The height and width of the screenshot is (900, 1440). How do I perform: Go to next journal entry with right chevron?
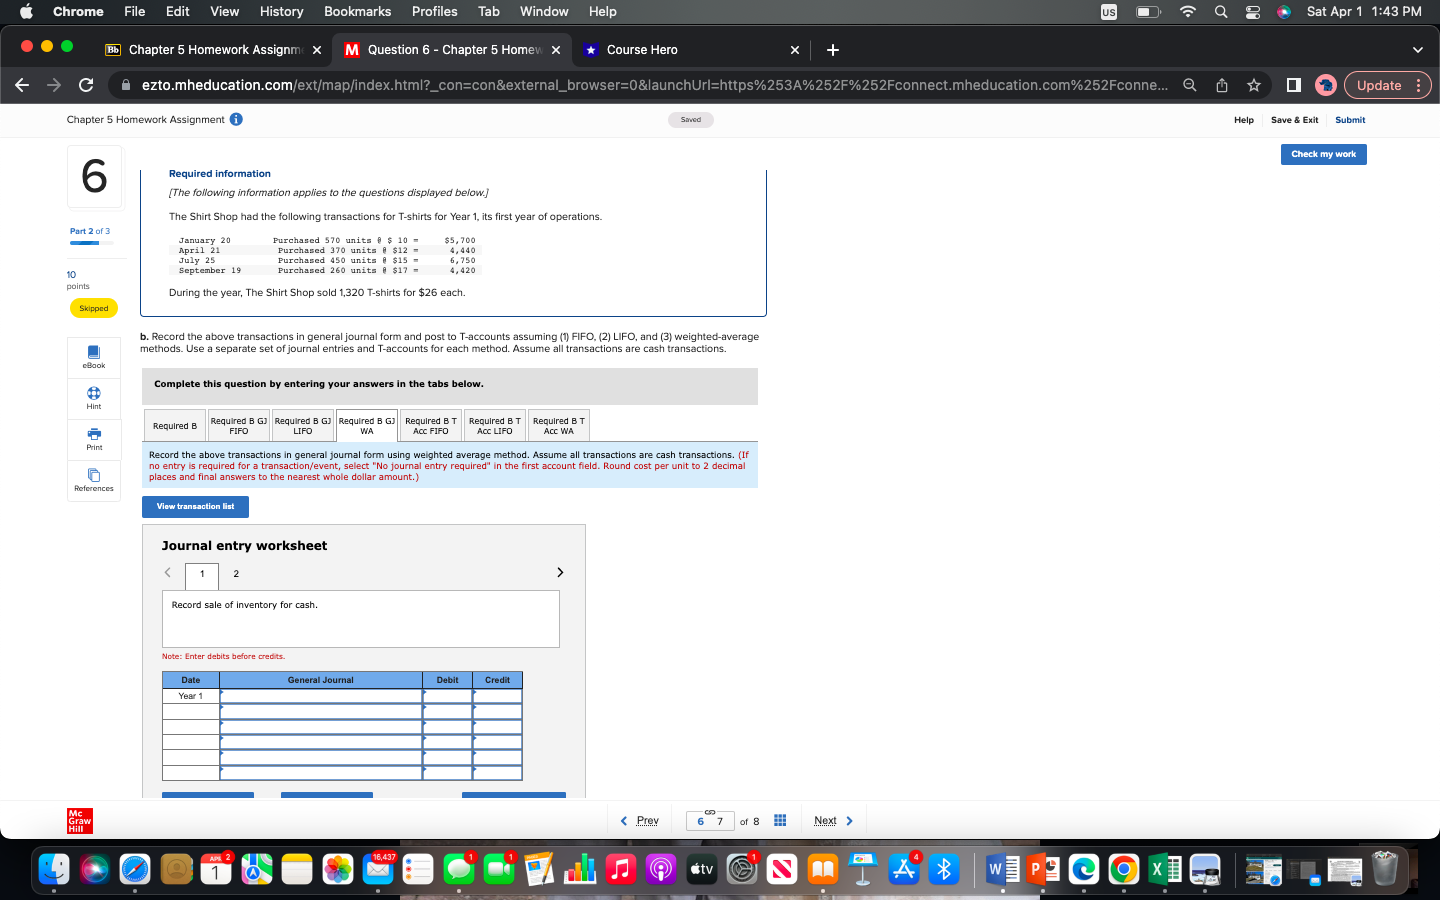tap(560, 572)
